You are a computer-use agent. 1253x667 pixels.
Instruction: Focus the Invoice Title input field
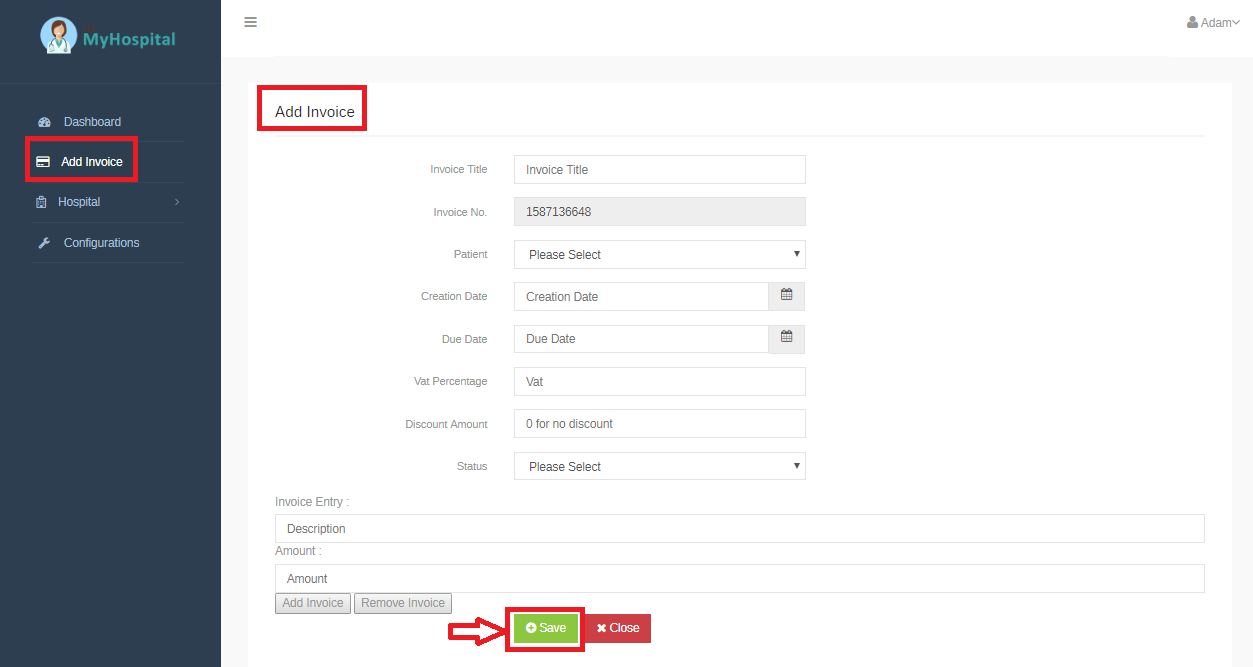point(660,169)
